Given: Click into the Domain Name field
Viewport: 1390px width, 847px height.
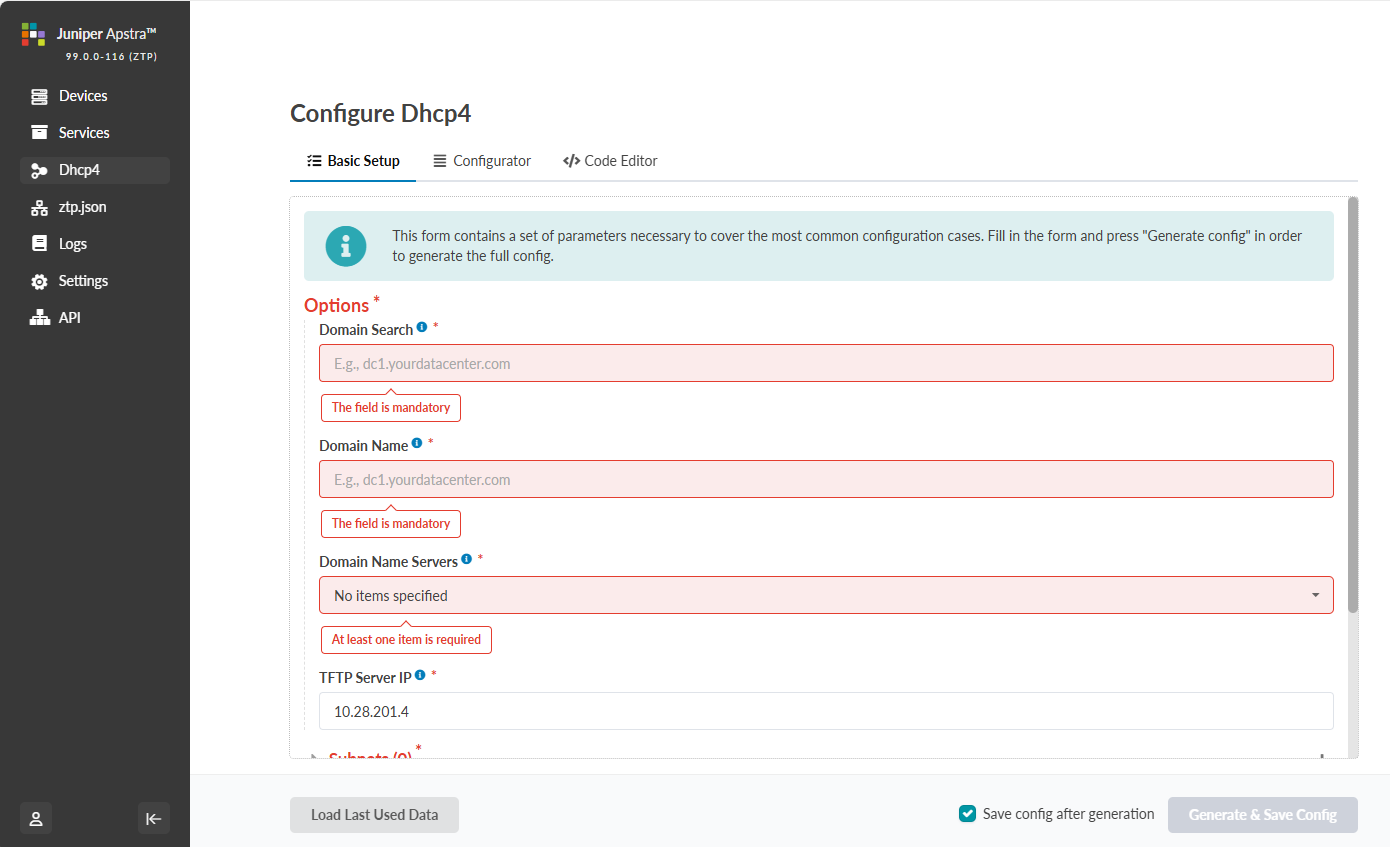Looking at the screenshot, I should [825, 480].
